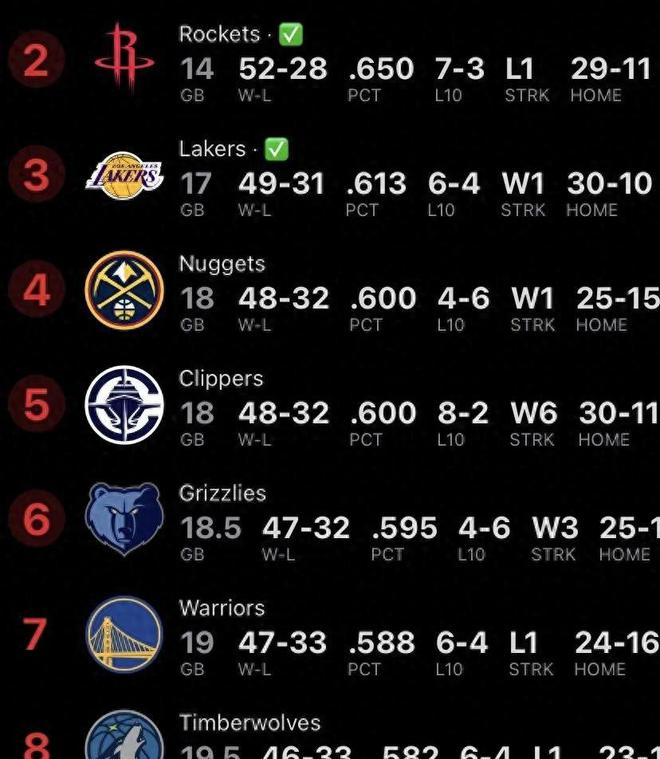Open the Houston Rockets team logo
660x759 pixels.
point(124,57)
